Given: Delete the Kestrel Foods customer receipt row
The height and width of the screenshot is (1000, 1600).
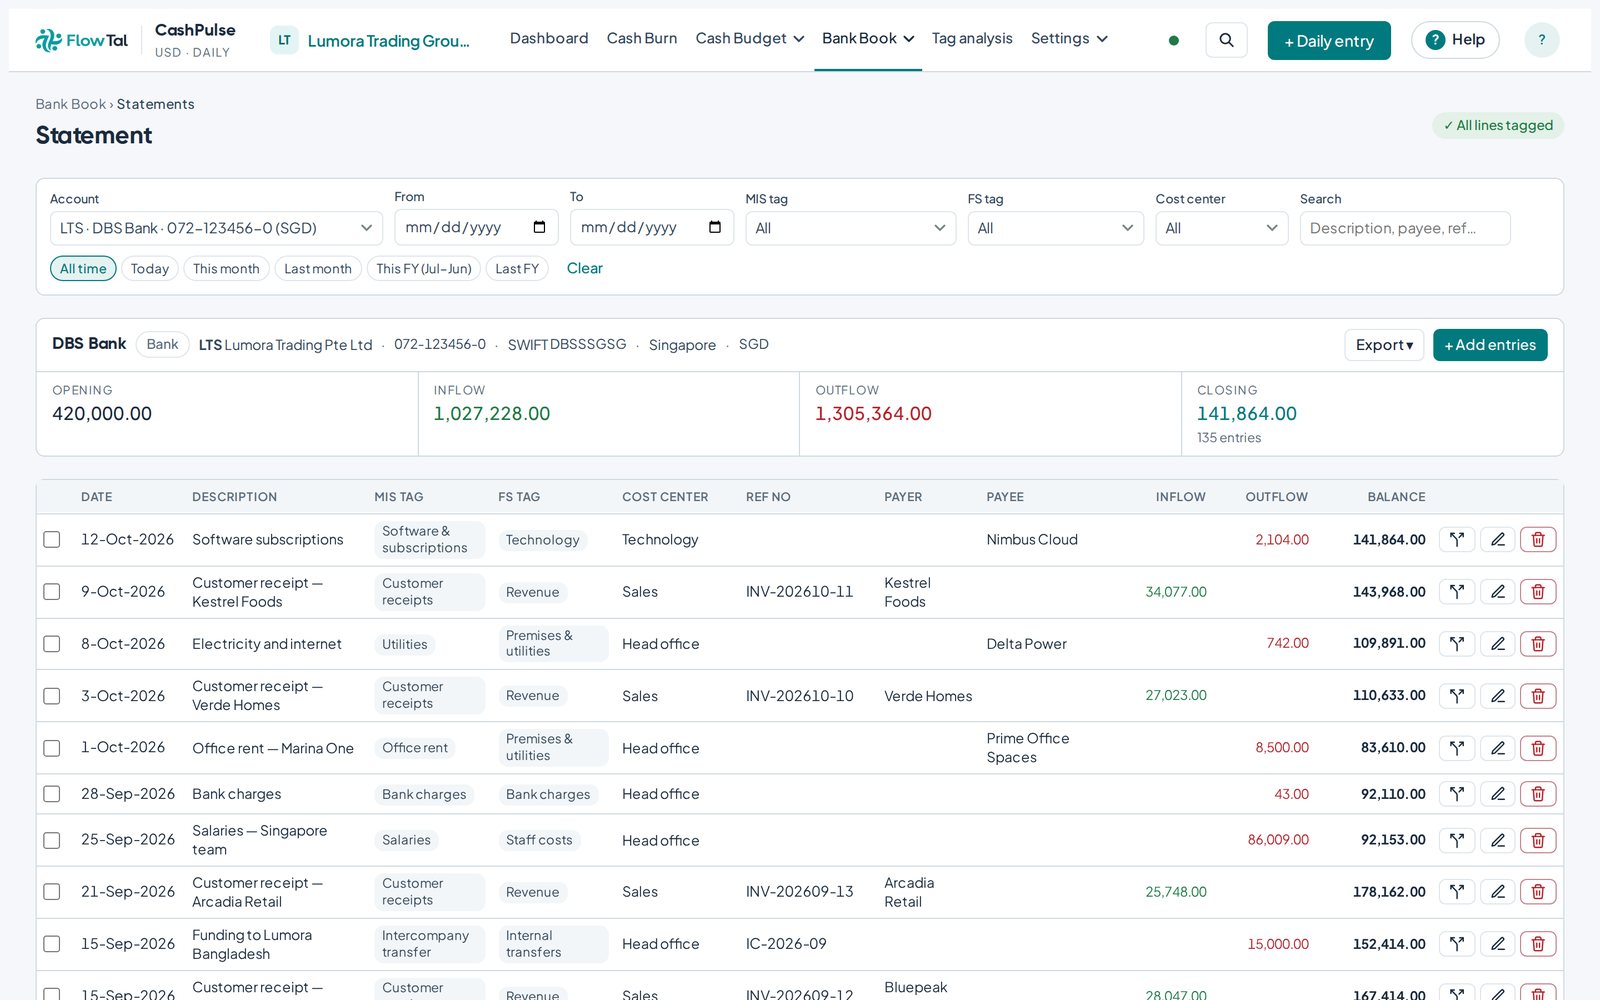Looking at the screenshot, I should [1538, 592].
